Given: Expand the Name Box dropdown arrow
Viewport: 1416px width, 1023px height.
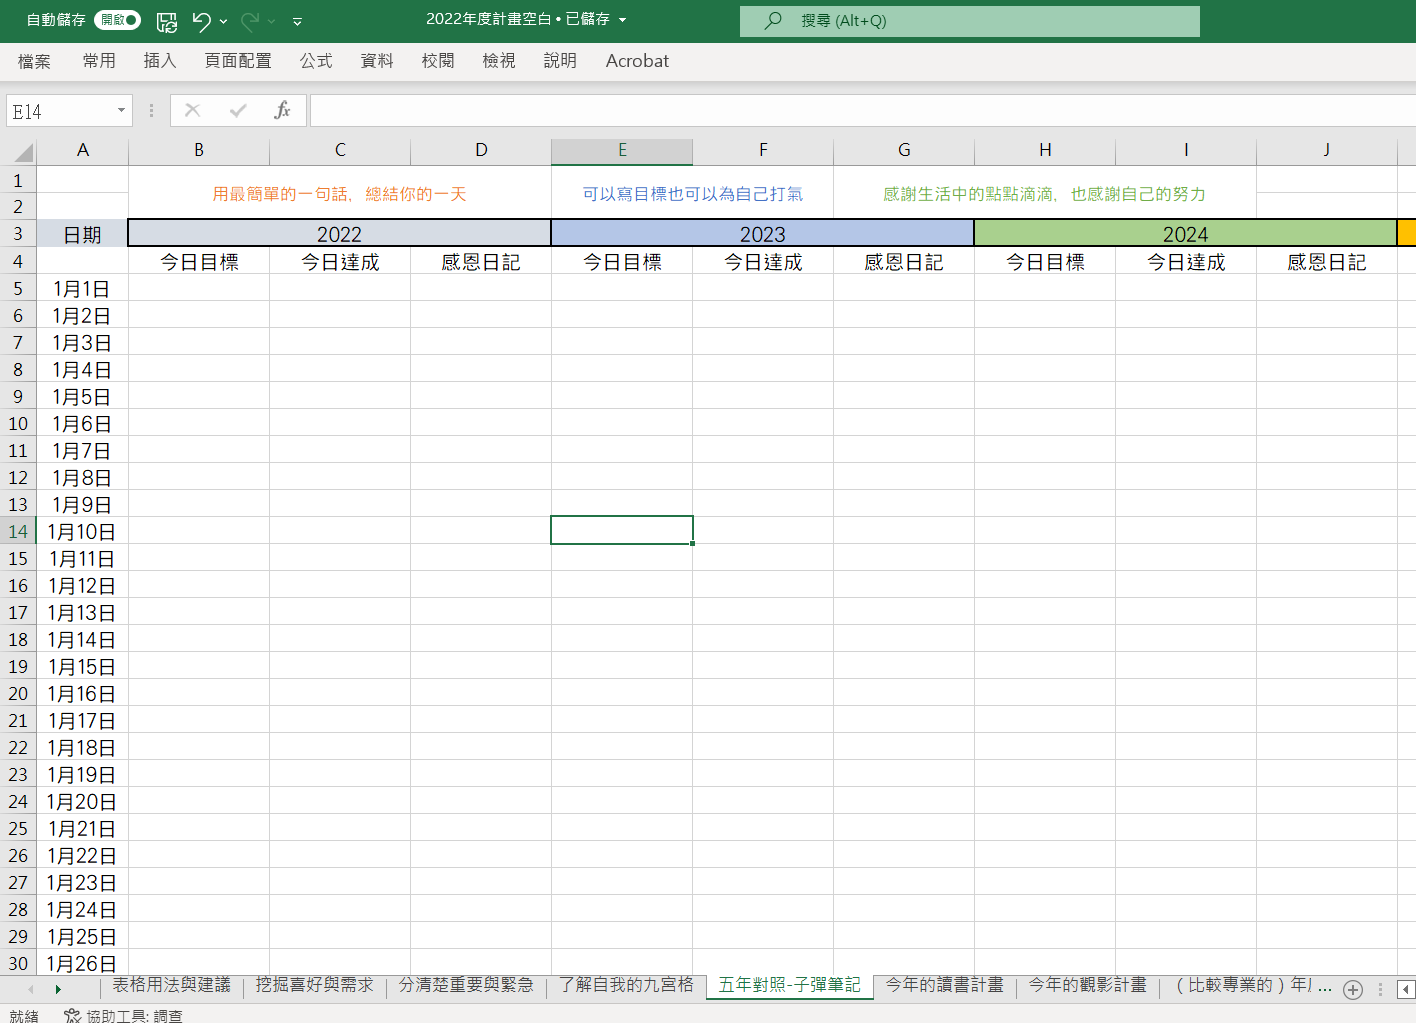Looking at the screenshot, I should (122, 111).
